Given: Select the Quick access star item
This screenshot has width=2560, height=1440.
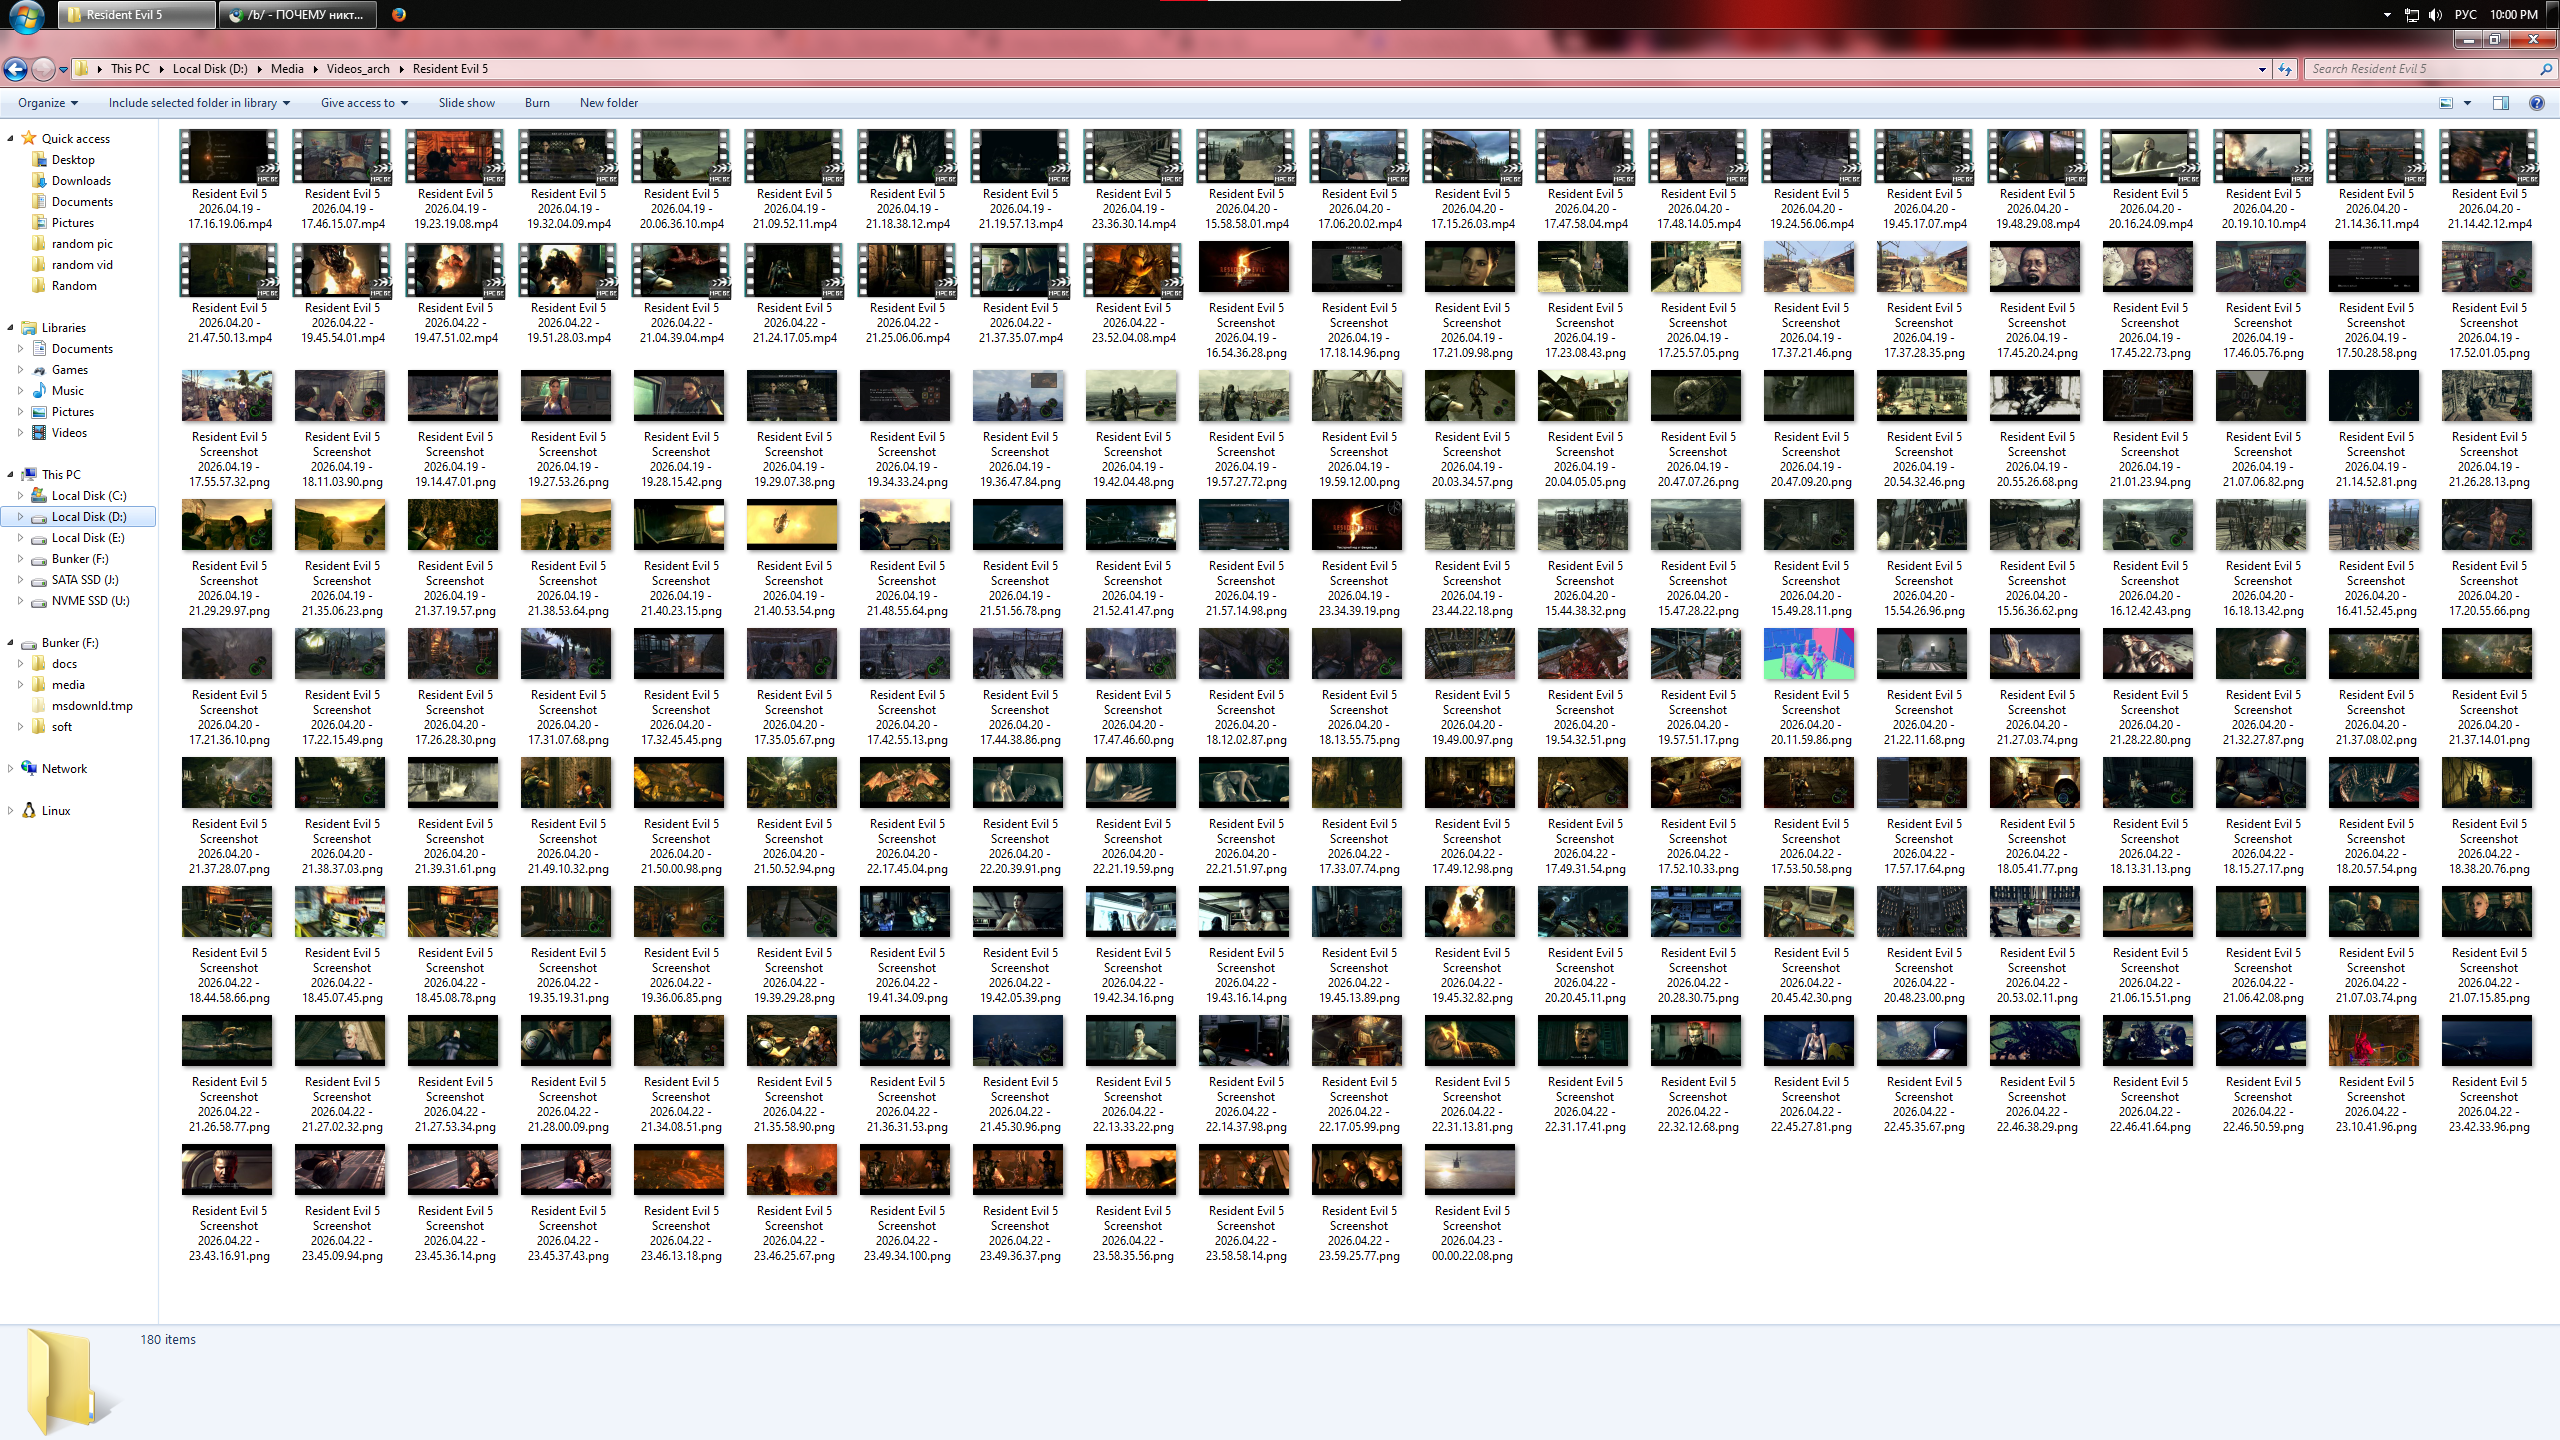Looking at the screenshot, I should click(66, 139).
